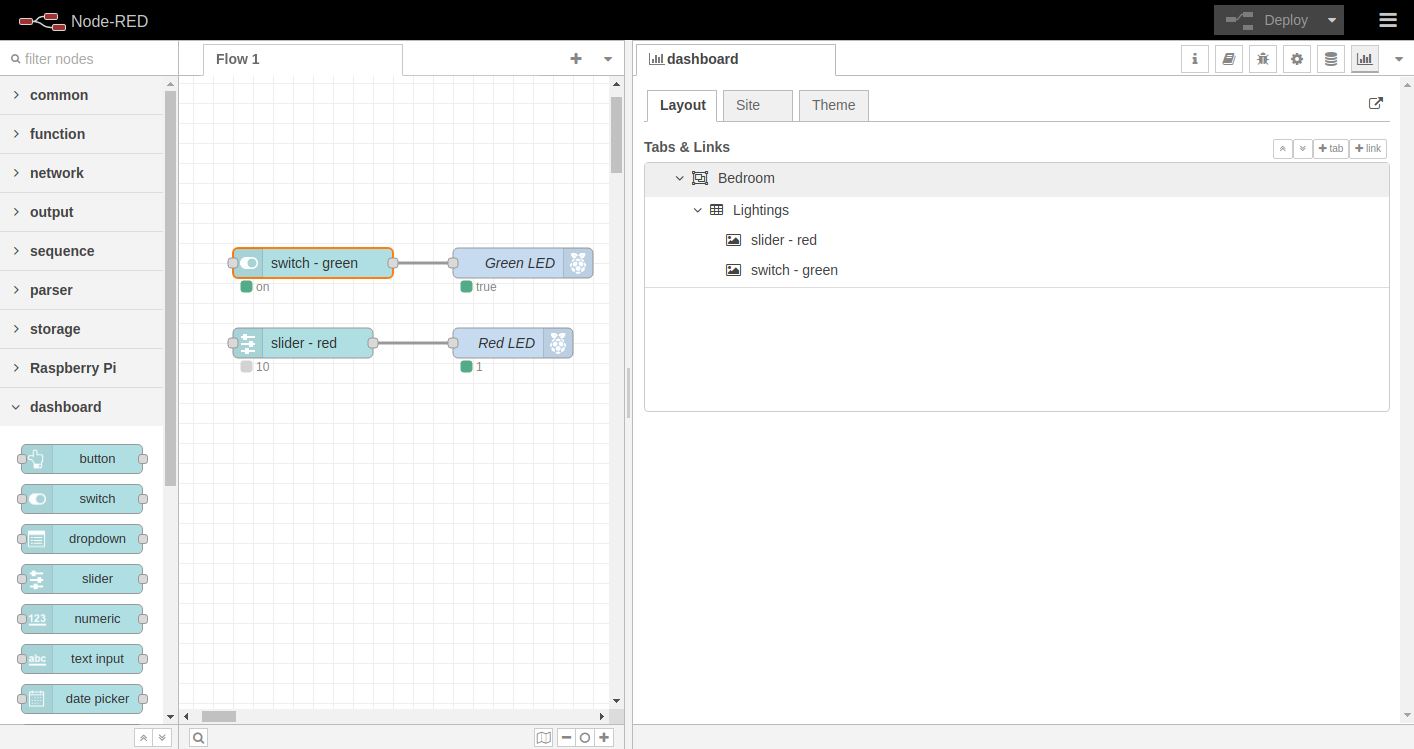1414x749 pixels.
Task: Open the help book sidebar icon
Action: [1229, 59]
